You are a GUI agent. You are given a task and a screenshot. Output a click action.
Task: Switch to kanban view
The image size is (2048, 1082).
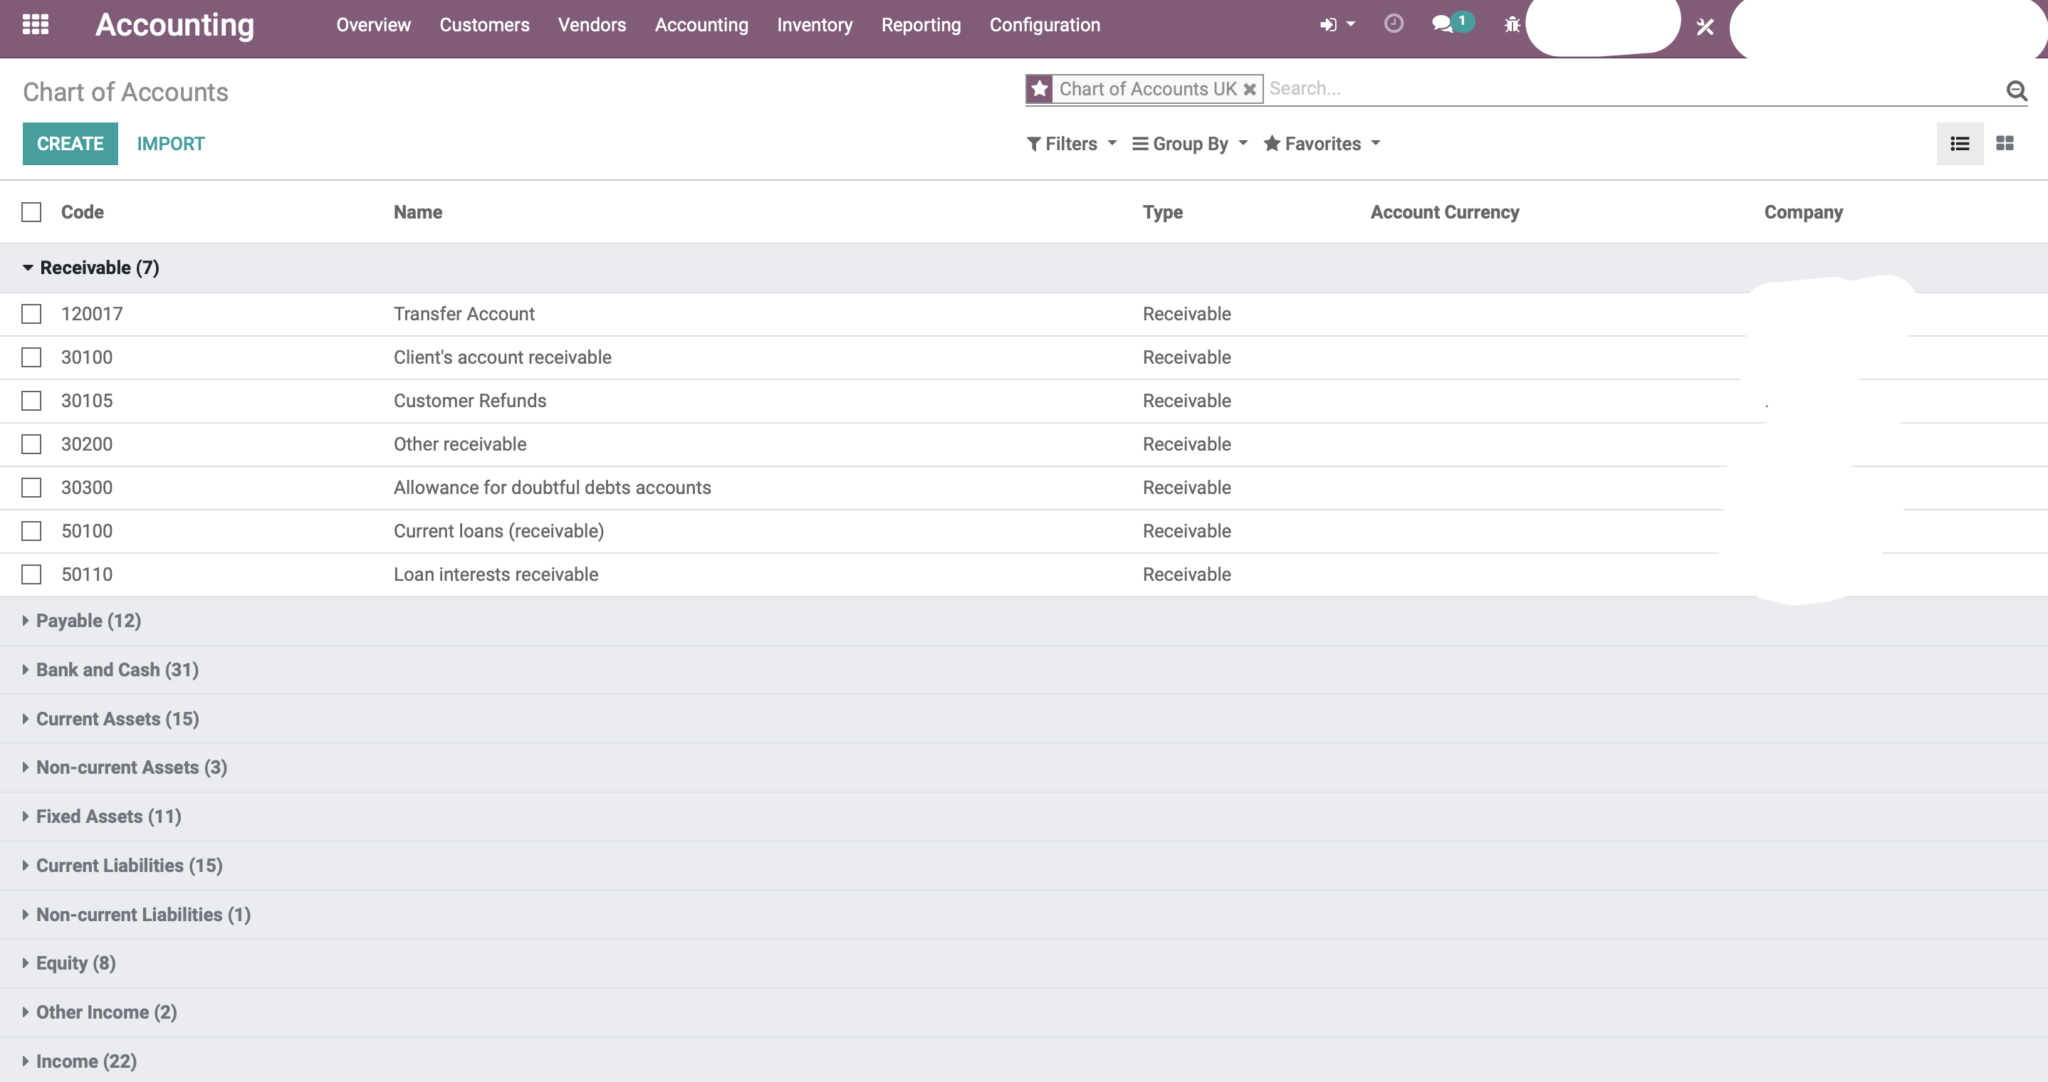tap(2006, 143)
